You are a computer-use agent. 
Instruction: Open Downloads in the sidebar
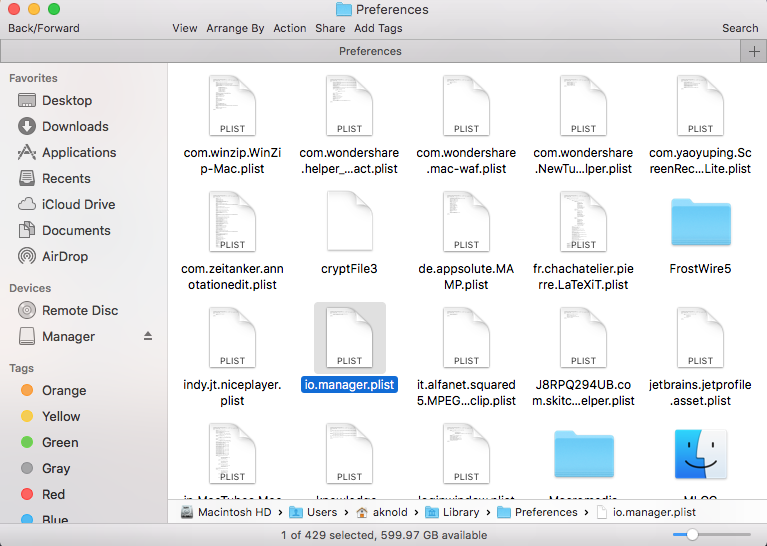pyautogui.click(x=75, y=126)
